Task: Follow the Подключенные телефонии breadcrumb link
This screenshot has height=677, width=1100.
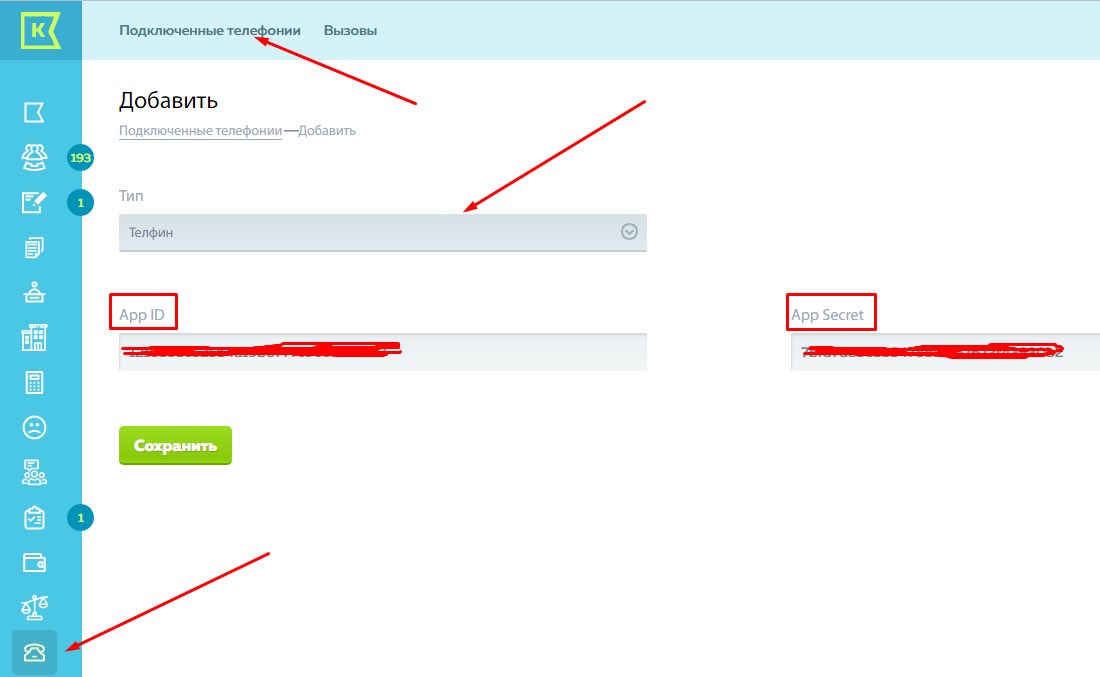Action: pyautogui.click(x=200, y=131)
